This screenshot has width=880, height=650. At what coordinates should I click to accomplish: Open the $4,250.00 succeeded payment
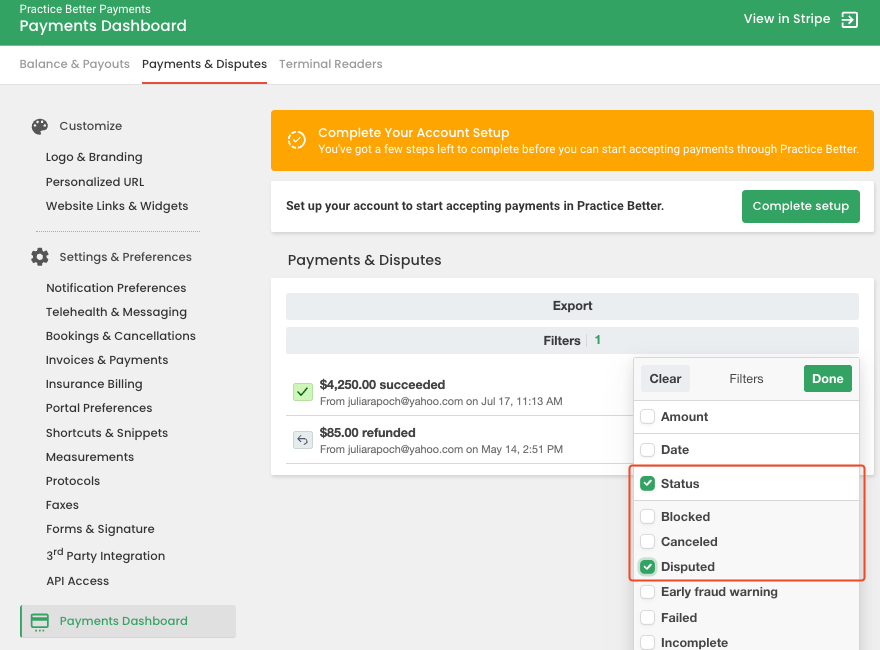click(x=459, y=392)
